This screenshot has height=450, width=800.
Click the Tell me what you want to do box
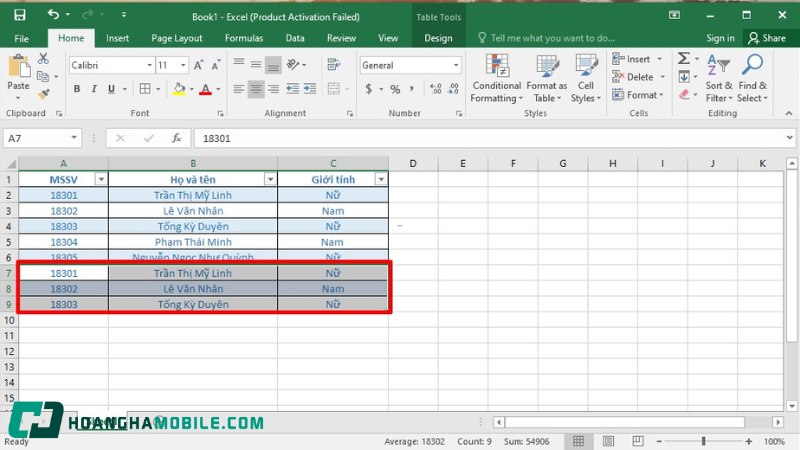(547, 38)
